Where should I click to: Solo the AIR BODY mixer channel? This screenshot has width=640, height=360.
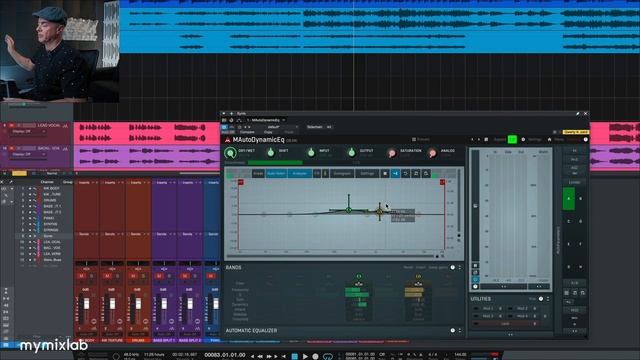(x=91, y=276)
